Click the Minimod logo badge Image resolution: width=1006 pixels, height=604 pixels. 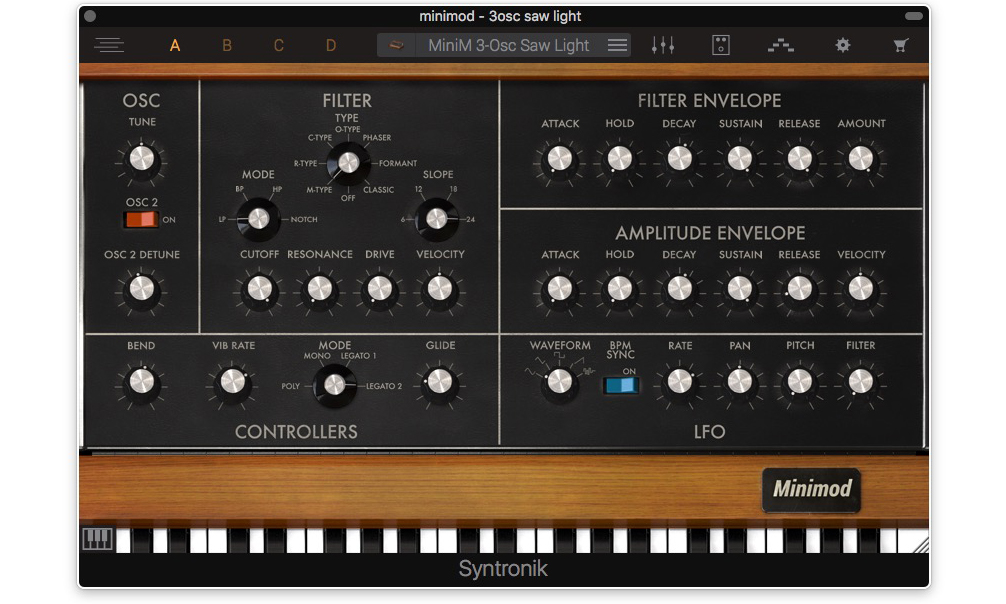pyautogui.click(x=812, y=489)
